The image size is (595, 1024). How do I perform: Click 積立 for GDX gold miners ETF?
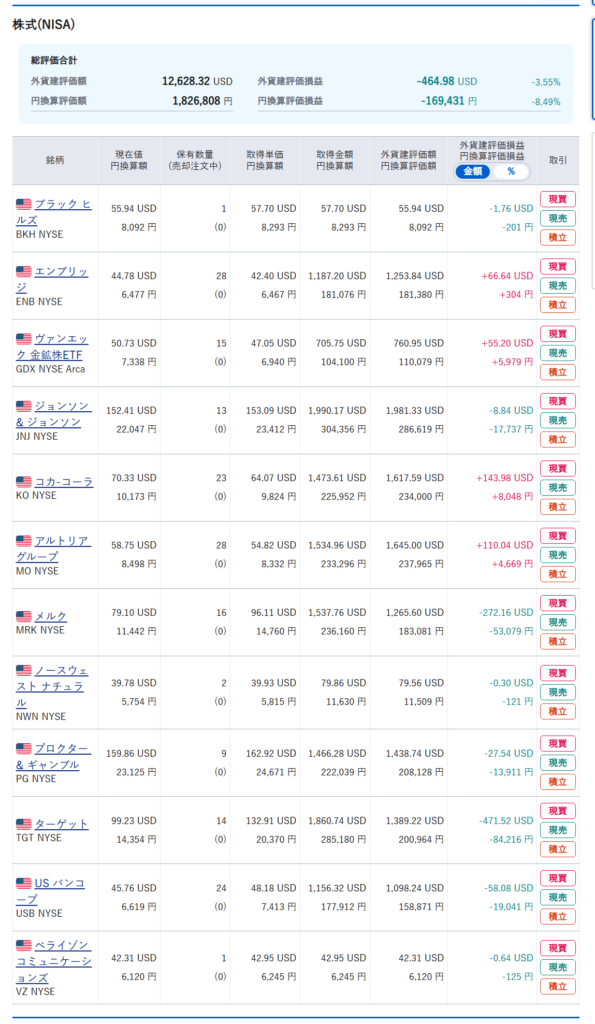pos(557,372)
